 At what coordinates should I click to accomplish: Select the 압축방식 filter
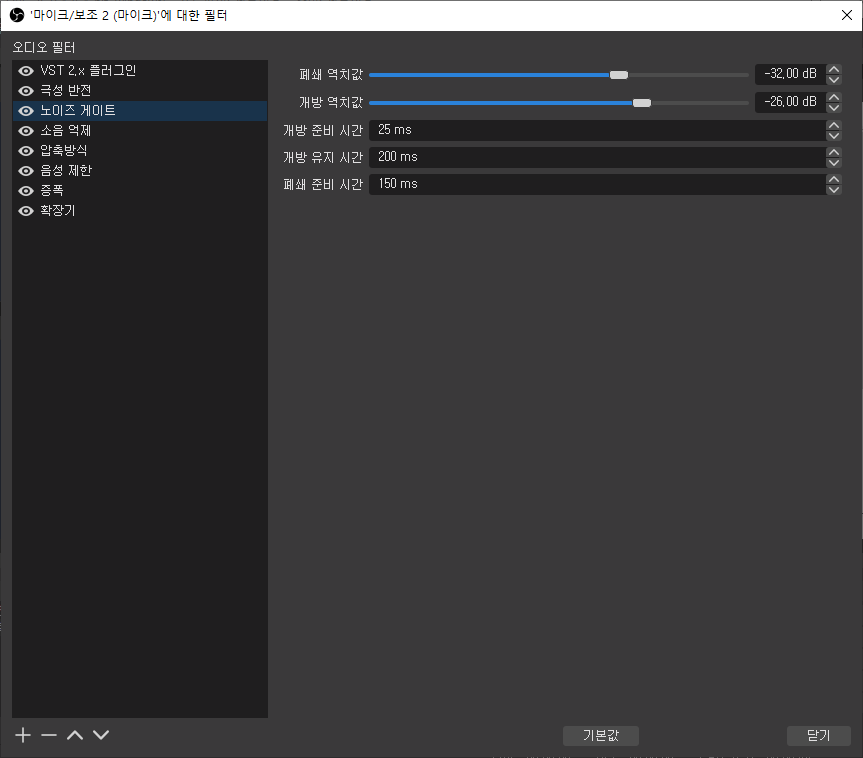point(140,151)
